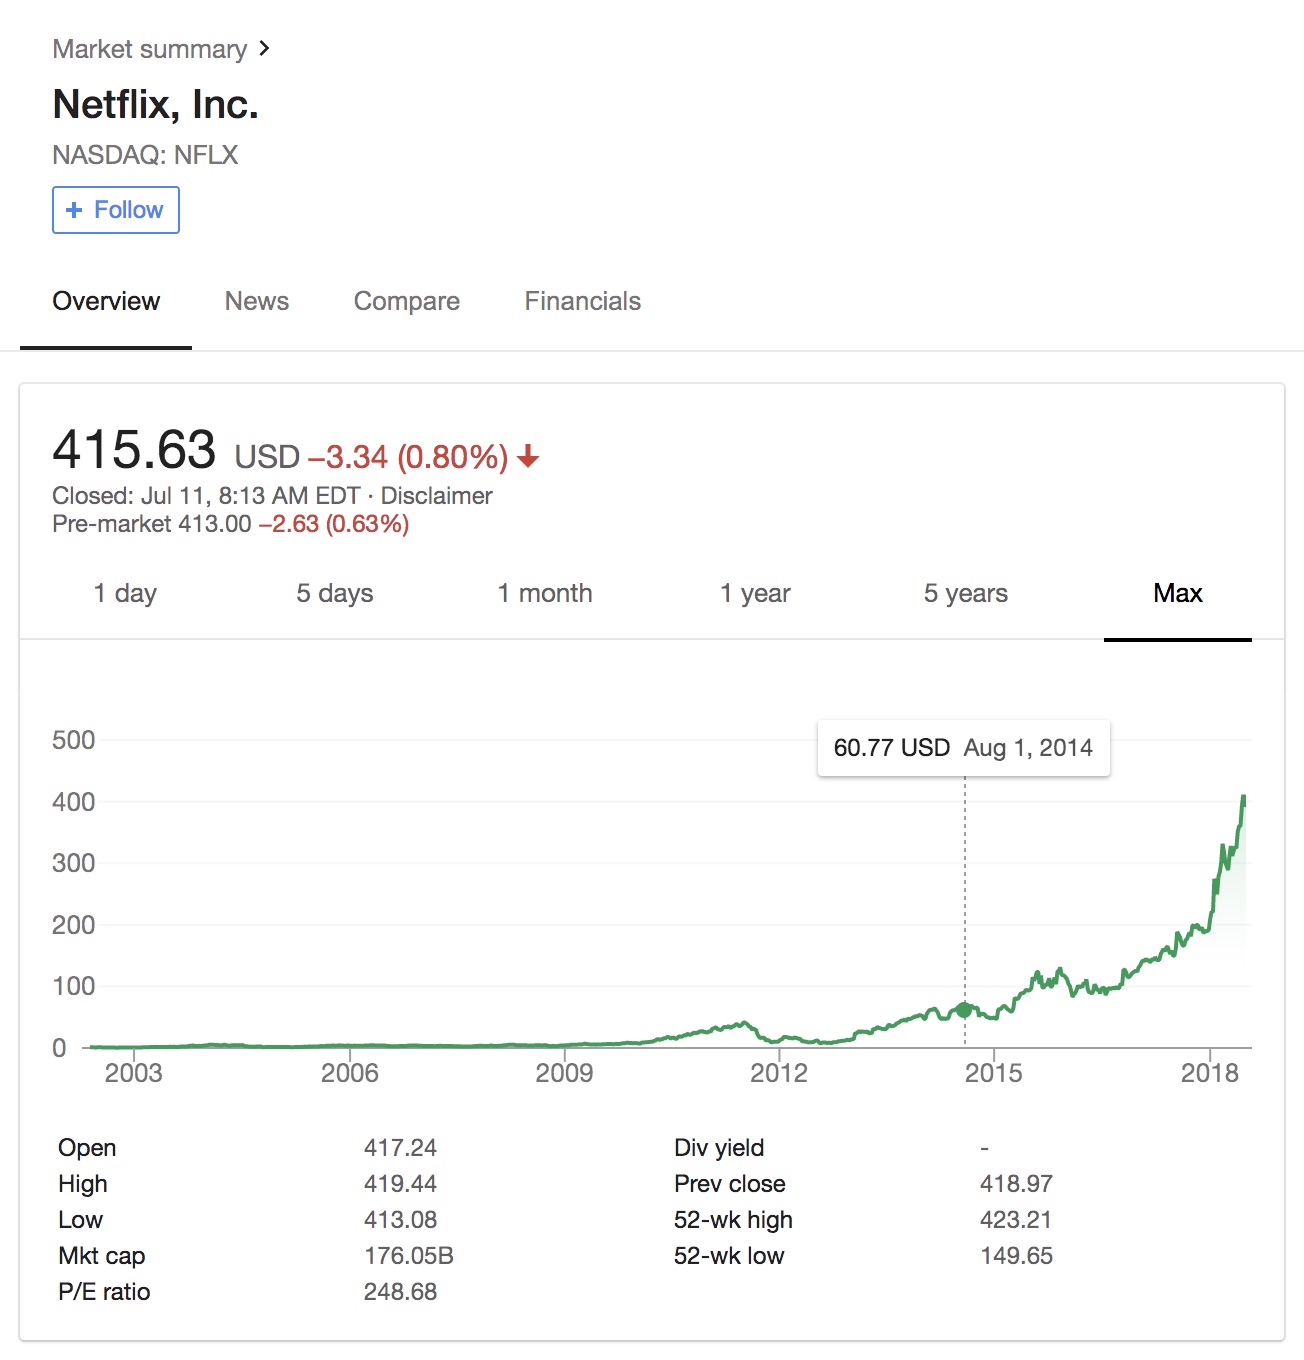This screenshot has height=1360, width=1304.
Task: Click the Follow button
Action: click(116, 210)
